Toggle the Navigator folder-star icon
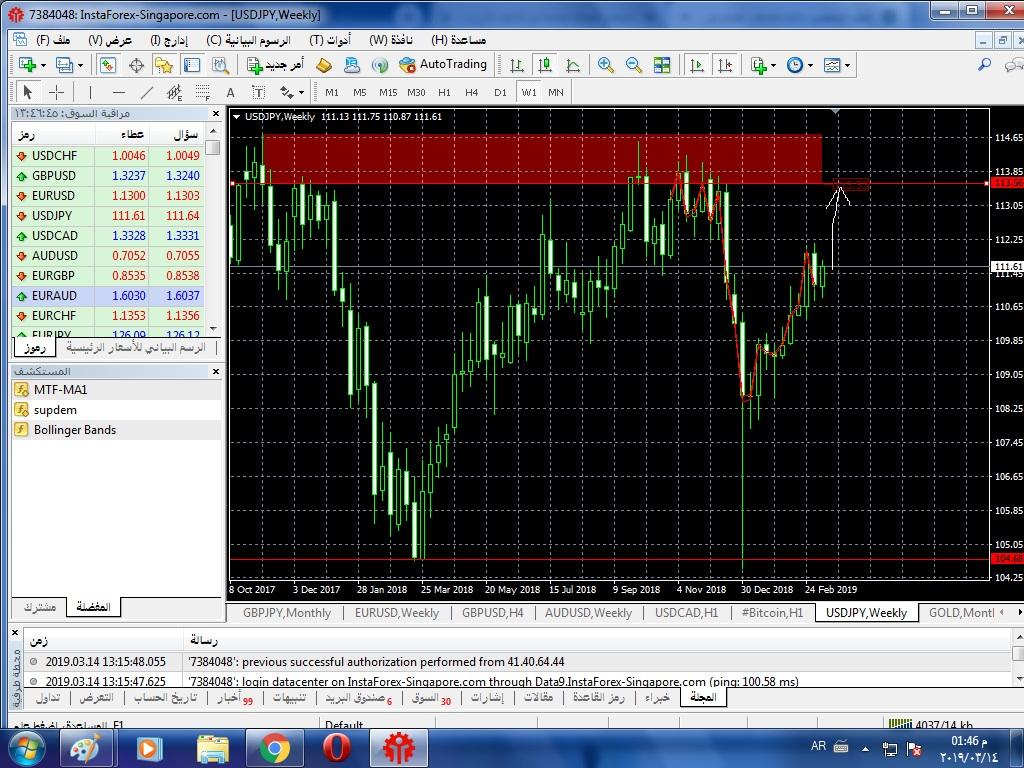The image size is (1024, 768). pos(163,65)
